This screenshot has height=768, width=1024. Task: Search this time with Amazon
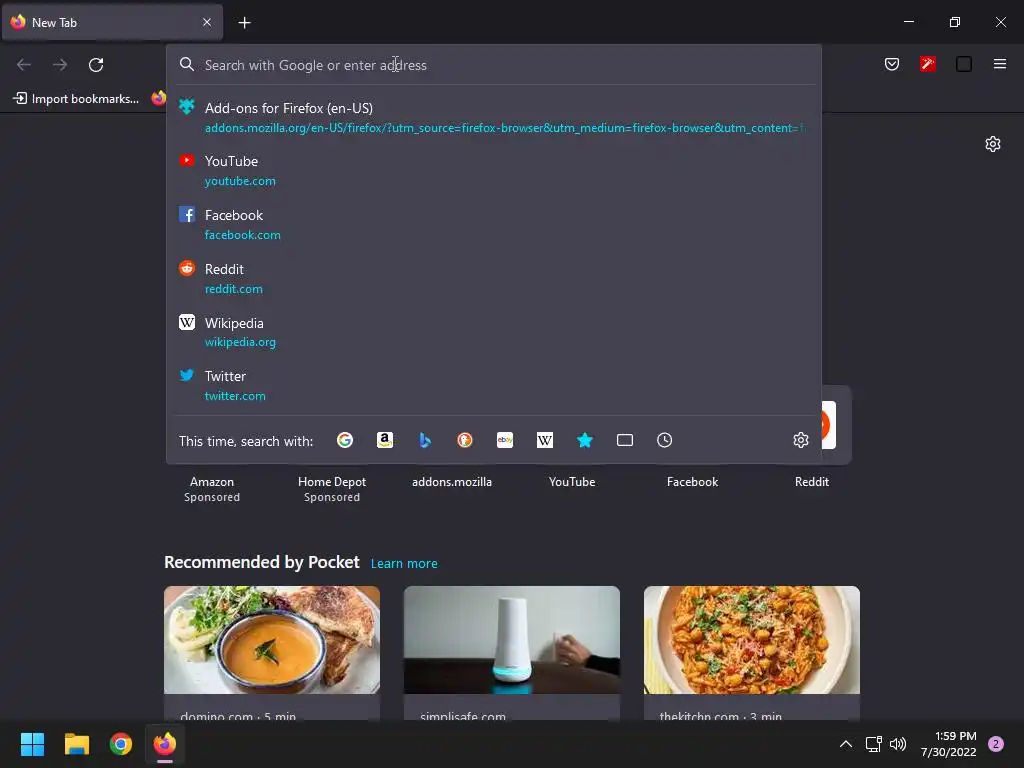click(385, 440)
